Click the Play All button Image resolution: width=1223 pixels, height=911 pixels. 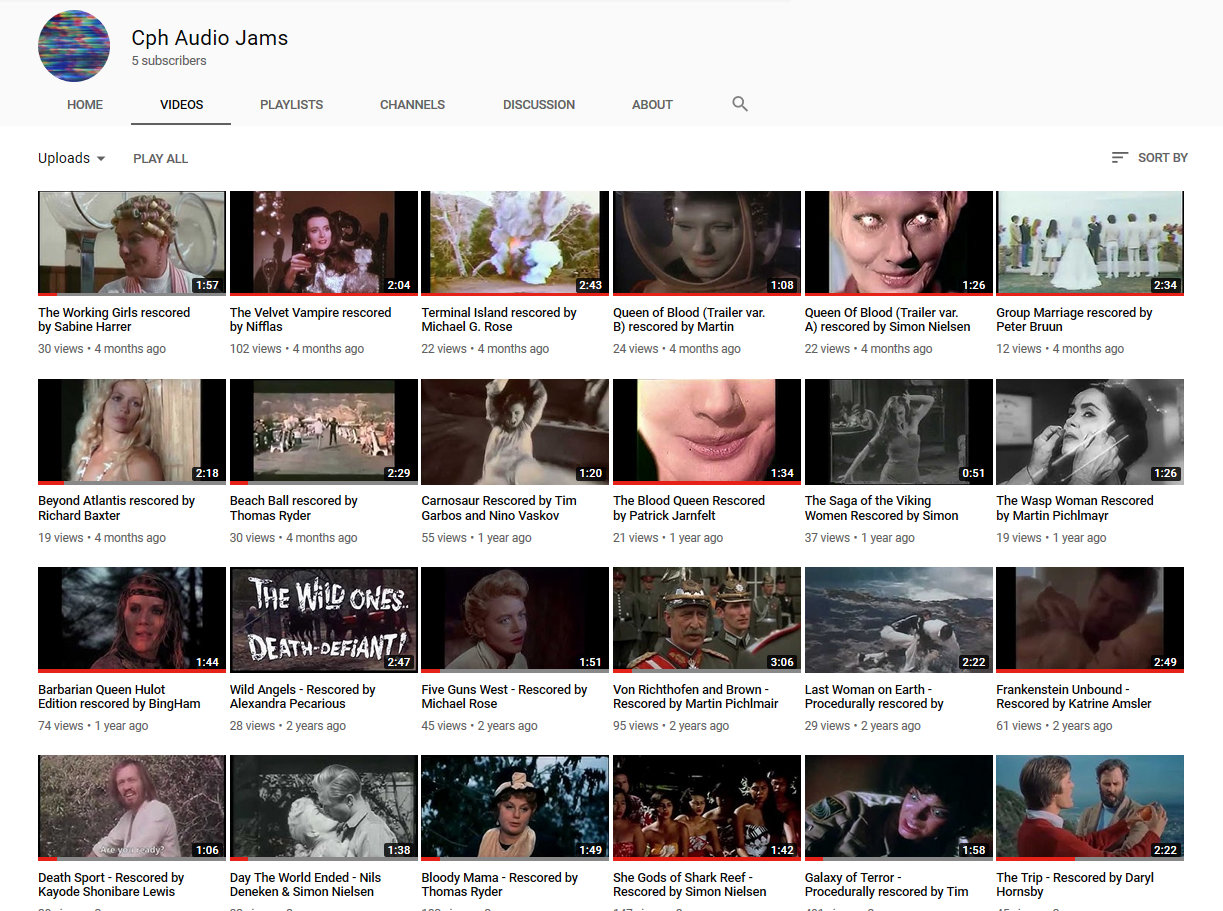click(x=161, y=158)
